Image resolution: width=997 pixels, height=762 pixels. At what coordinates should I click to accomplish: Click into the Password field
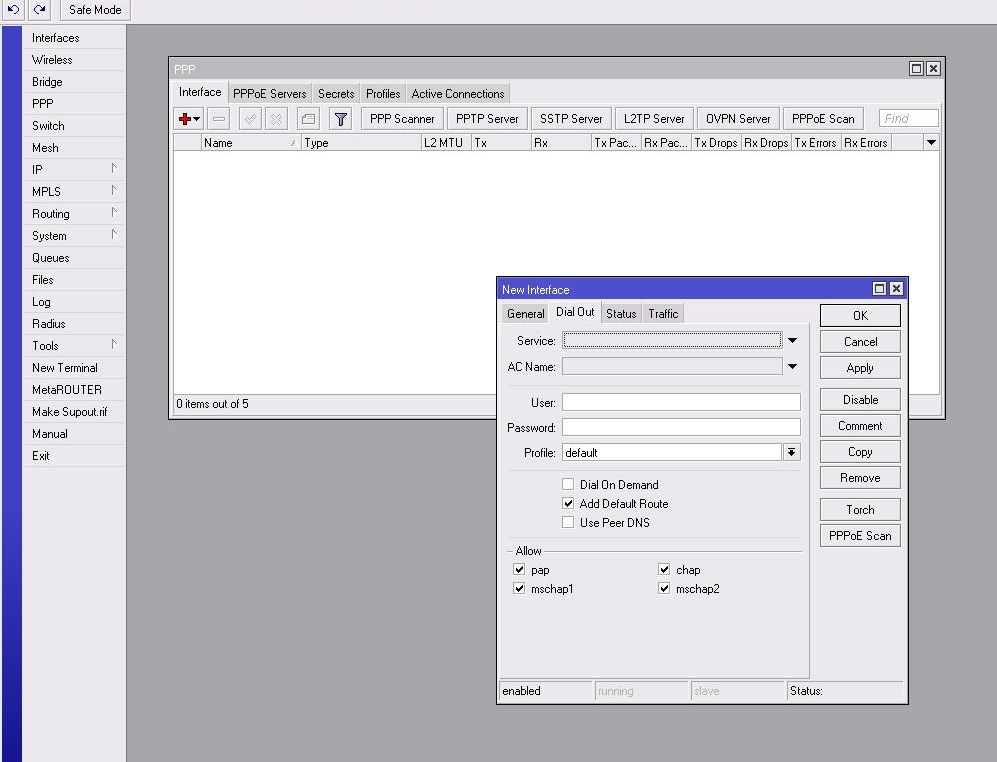[x=681, y=427]
